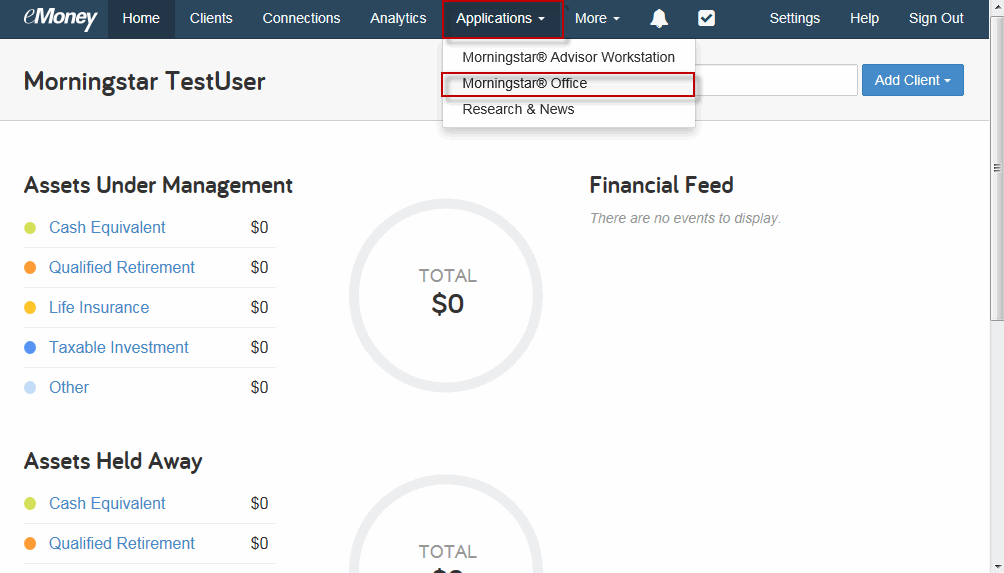Image resolution: width=1004 pixels, height=573 pixels.
Task: Expand the More dropdown menu
Action: tap(597, 18)
